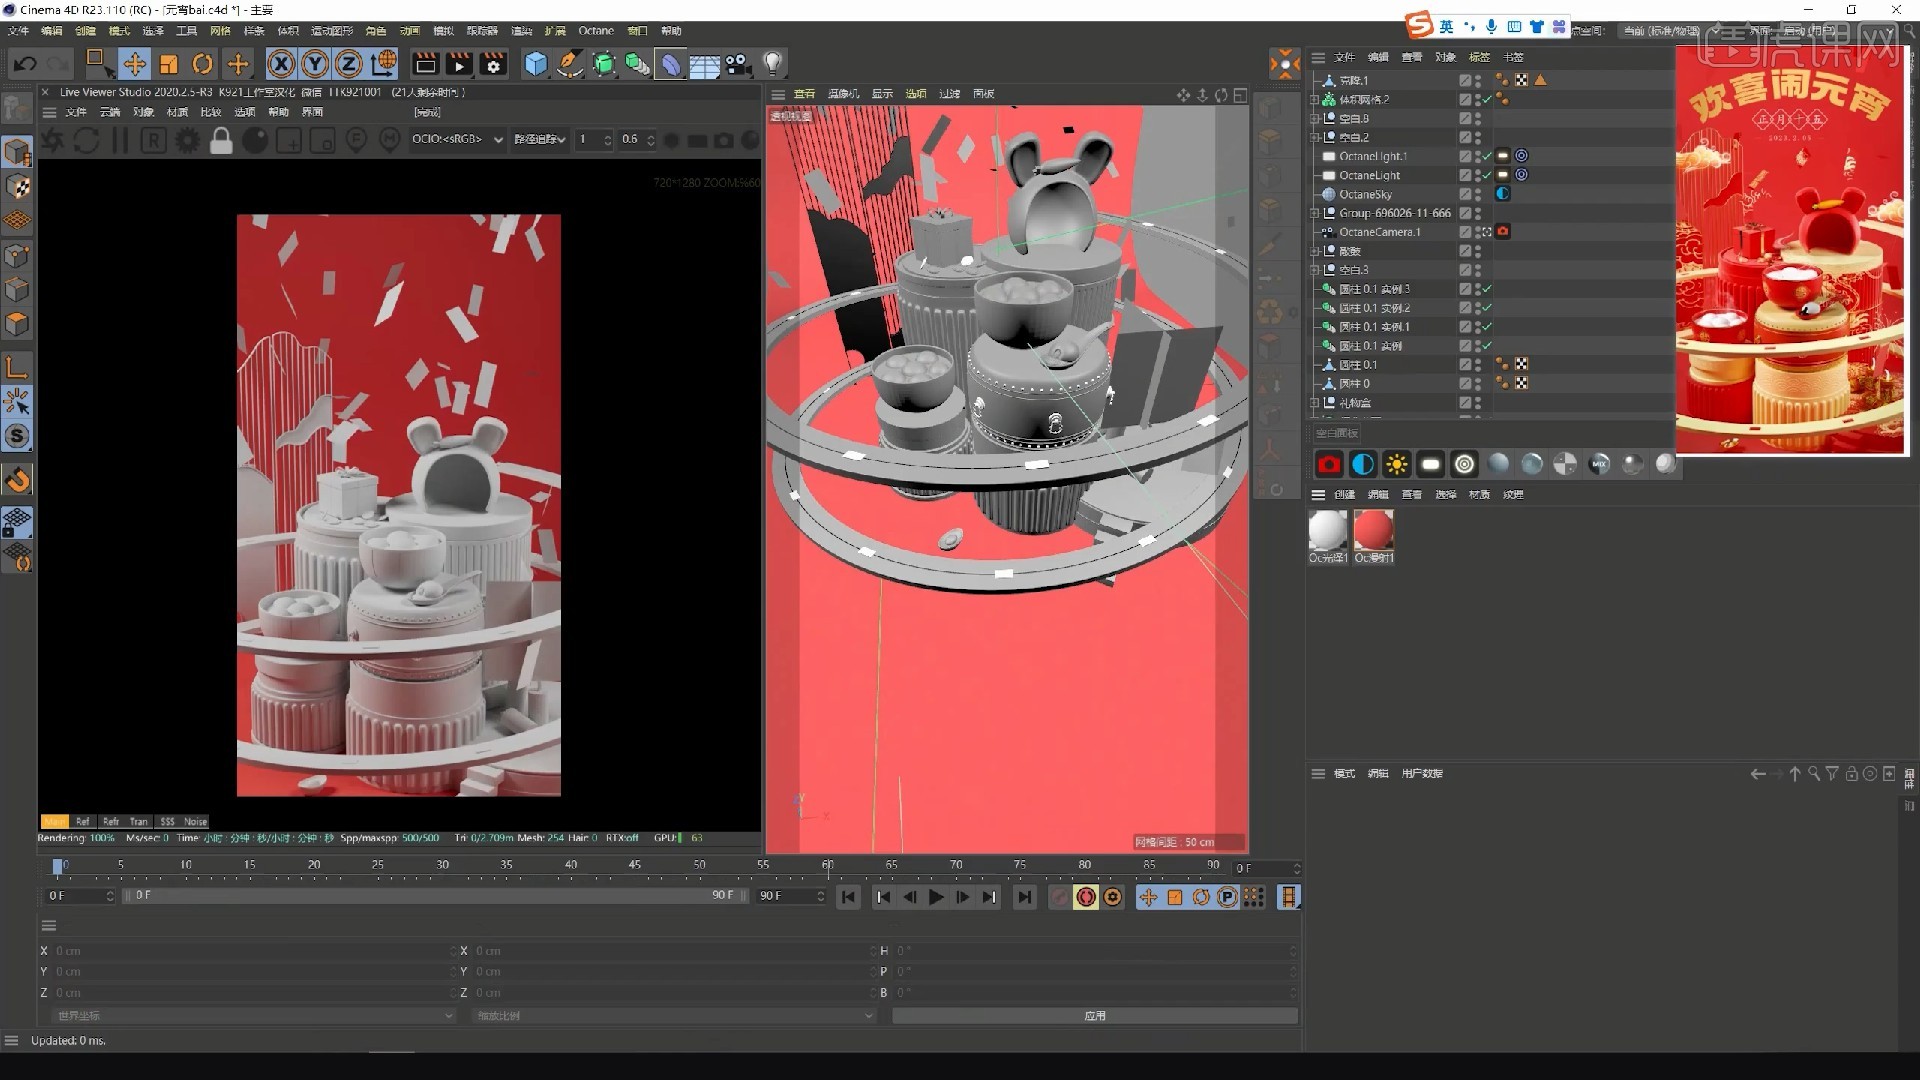Expand the 礼物盒 object tree node
The width and height of the screenshot is (1920, 1080).
1315,403
